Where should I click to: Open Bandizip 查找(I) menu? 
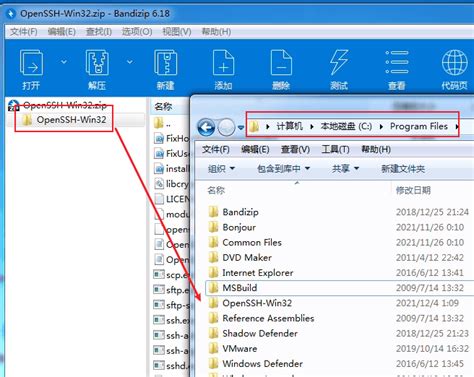(99, 32)
